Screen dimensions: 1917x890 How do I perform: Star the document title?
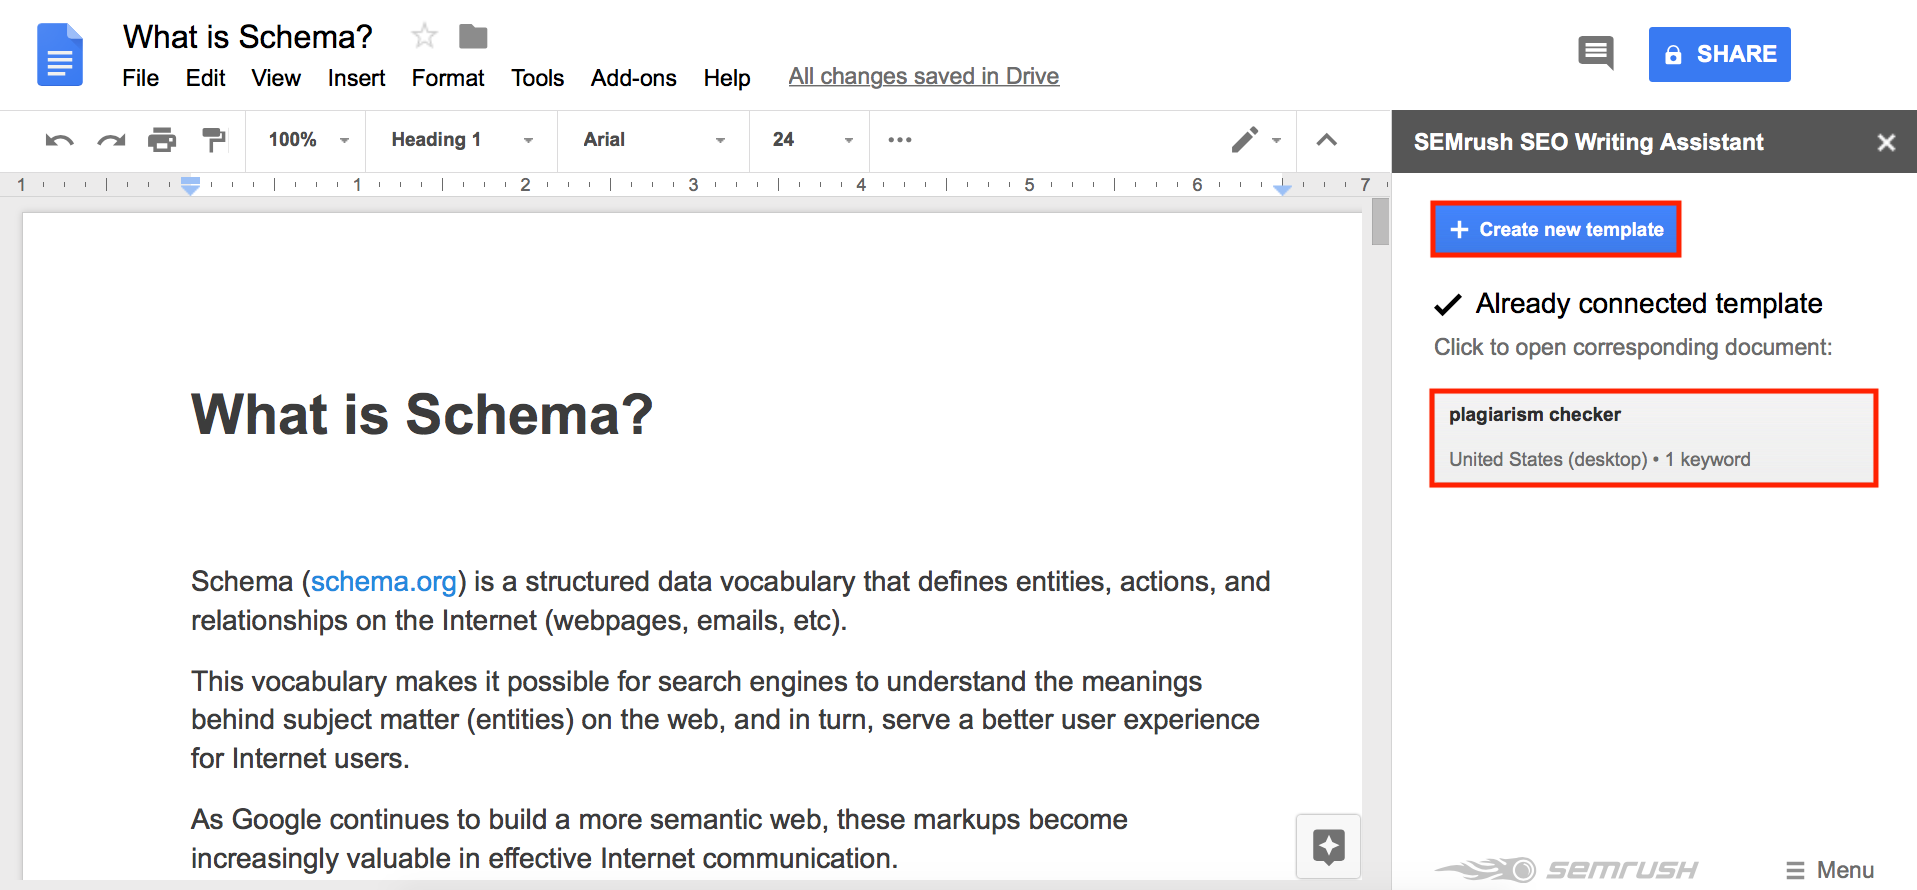(424, 37)
